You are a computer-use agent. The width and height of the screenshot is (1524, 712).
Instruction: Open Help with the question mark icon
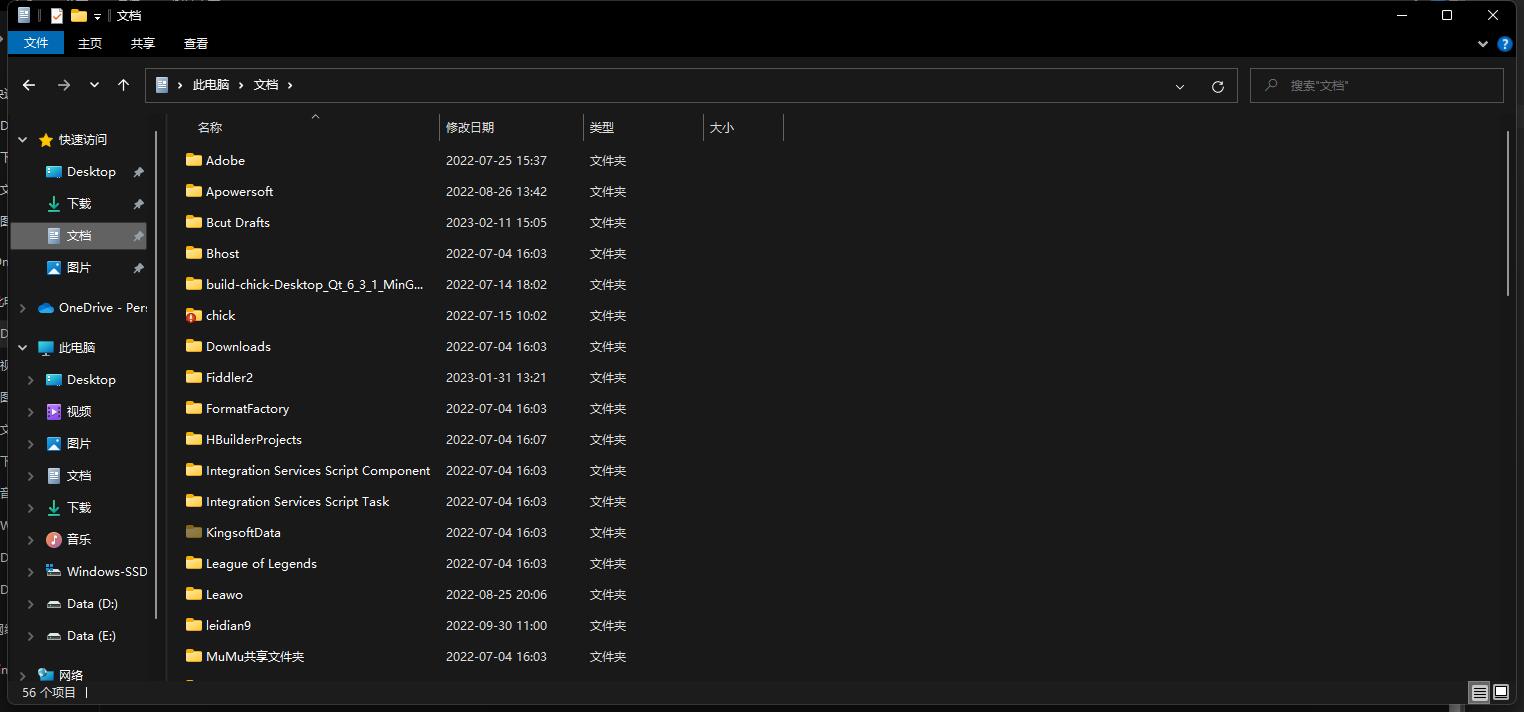(1504, 43)
